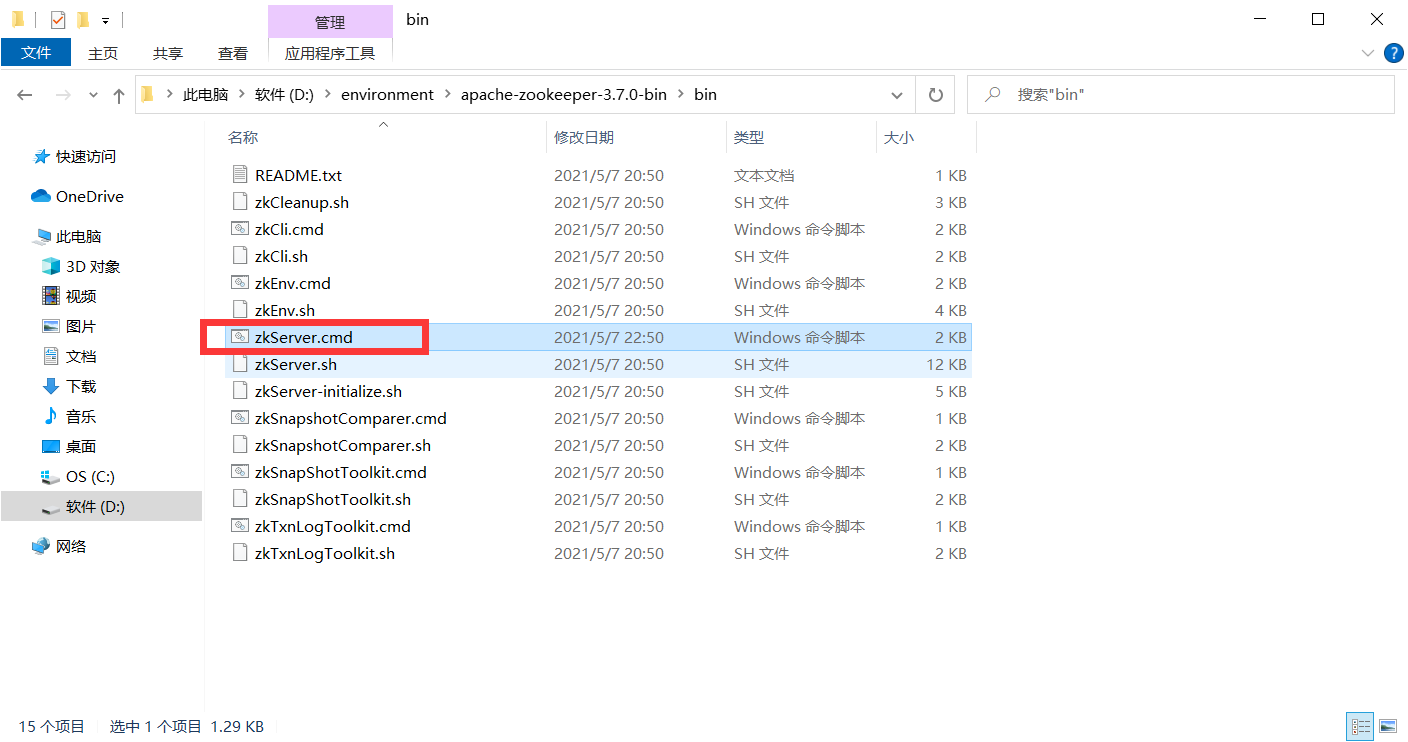Viewport: 1408px width, 742px height.
Task: Sort files by 修改日期 column
Action: click(584, 138)
